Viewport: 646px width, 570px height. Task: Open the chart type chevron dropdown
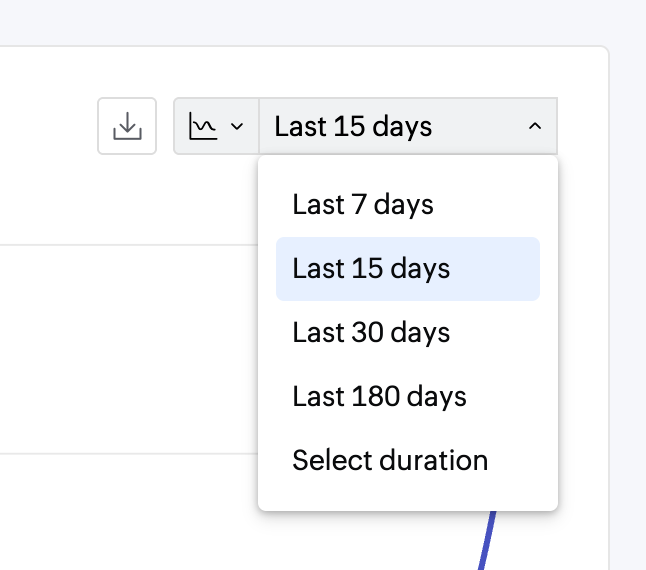pyautogui.click(x=237, y=127)
